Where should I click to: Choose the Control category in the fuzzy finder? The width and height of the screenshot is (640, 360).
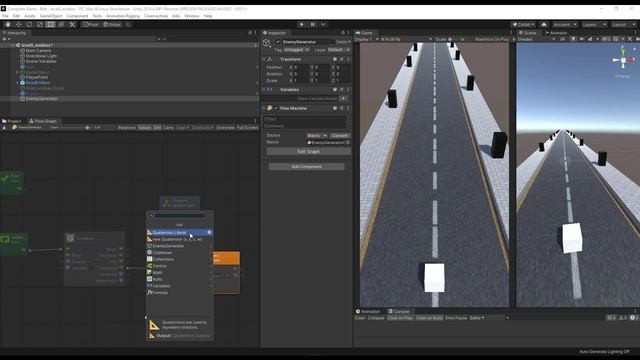(x=180, y=266)
